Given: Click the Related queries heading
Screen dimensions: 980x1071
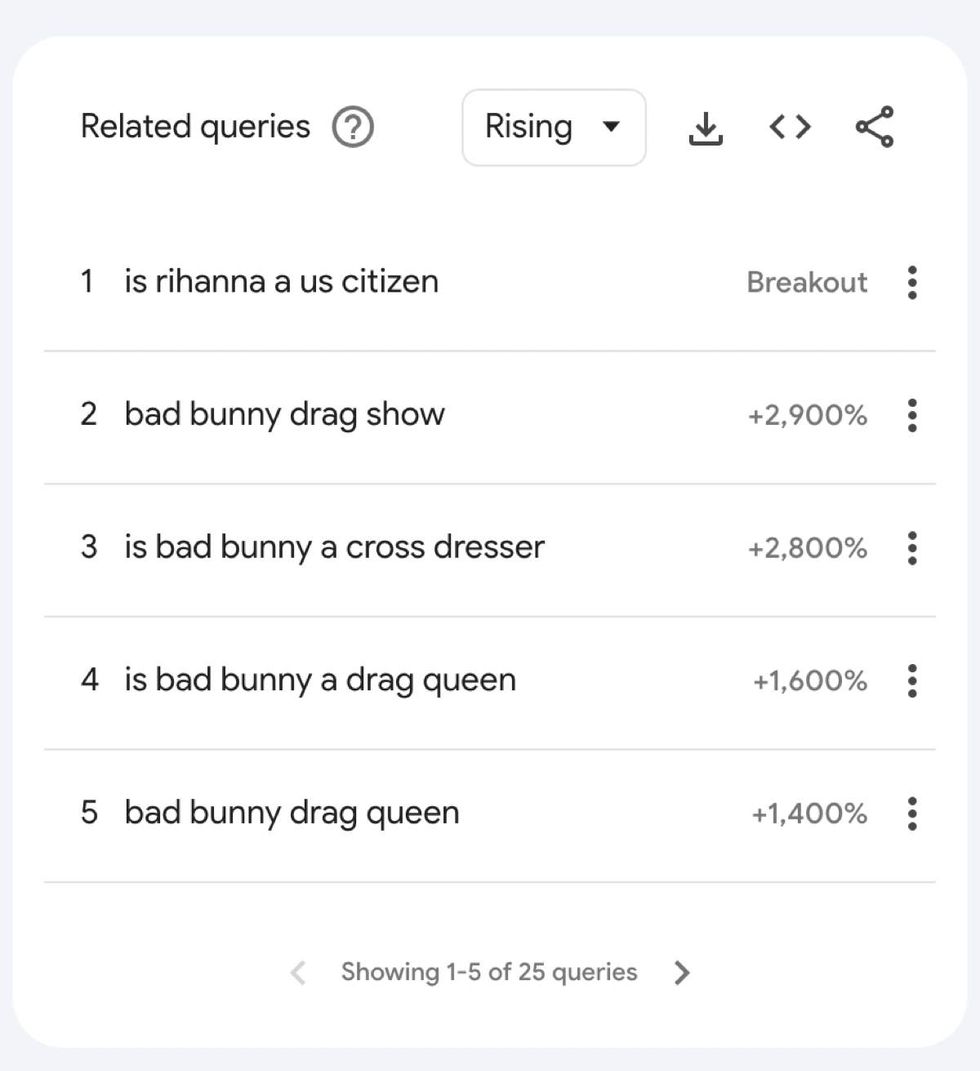Looking at the screenshot, I should (x=195, y=126).
